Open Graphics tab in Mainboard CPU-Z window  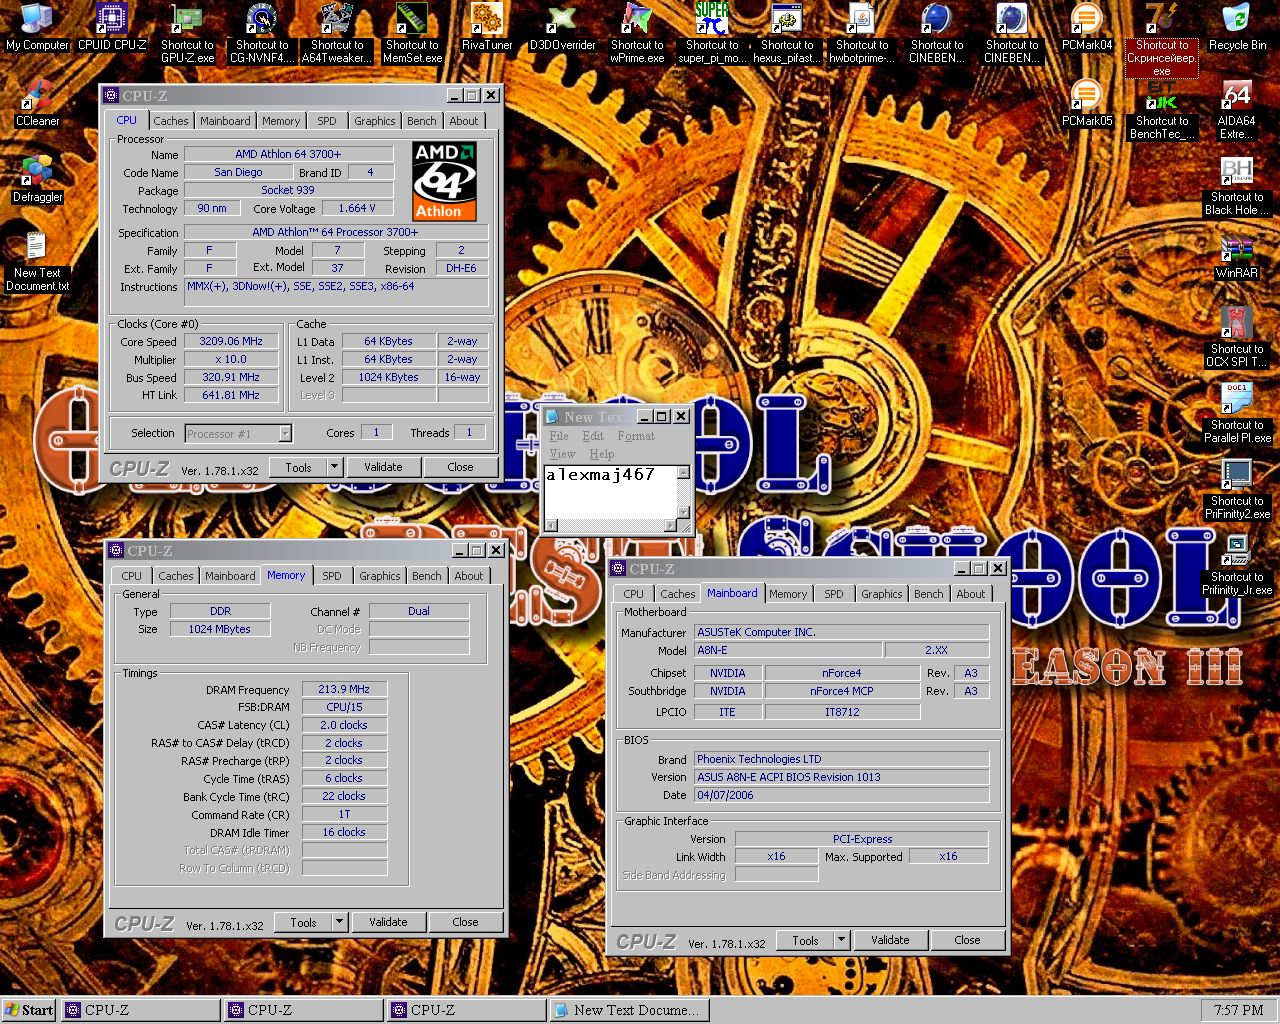[882, 594]
